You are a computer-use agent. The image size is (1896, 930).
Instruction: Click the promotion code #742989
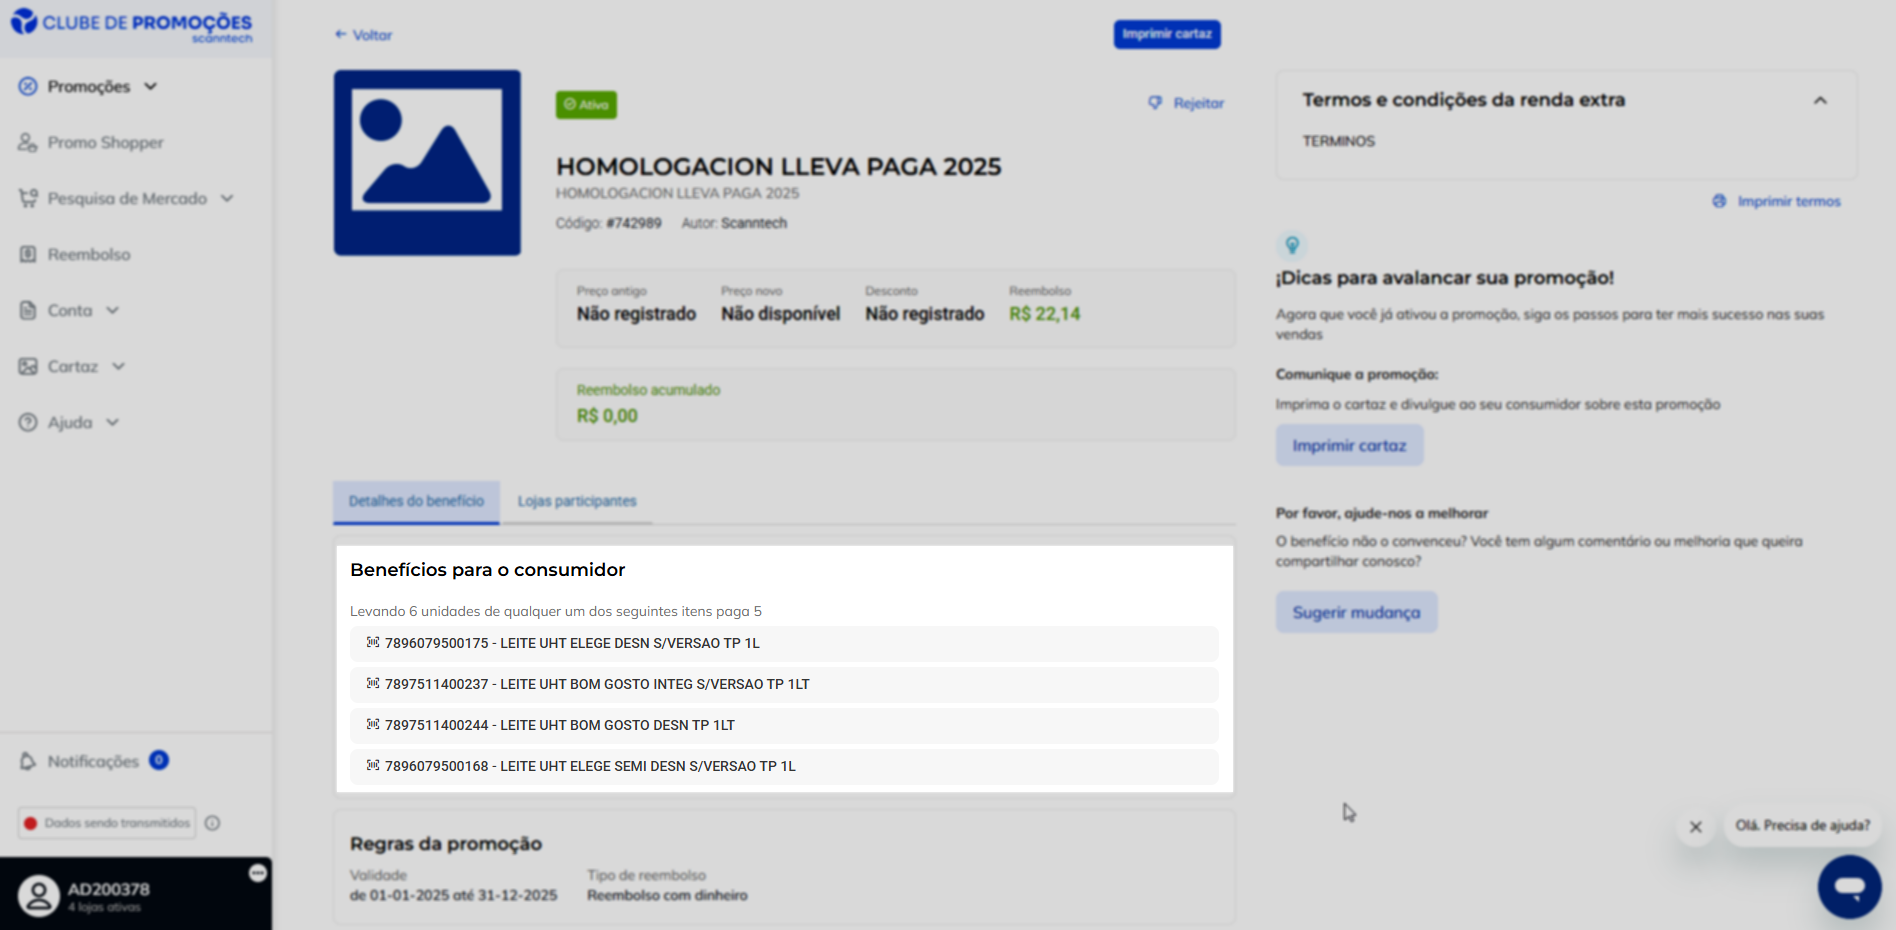click(634, 223)
